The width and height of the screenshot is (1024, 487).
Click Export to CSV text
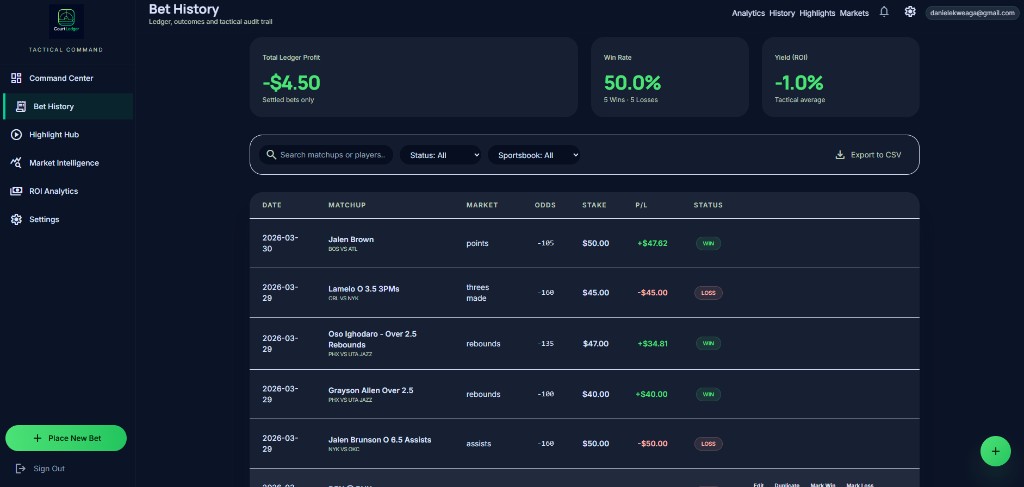[876, 155]
